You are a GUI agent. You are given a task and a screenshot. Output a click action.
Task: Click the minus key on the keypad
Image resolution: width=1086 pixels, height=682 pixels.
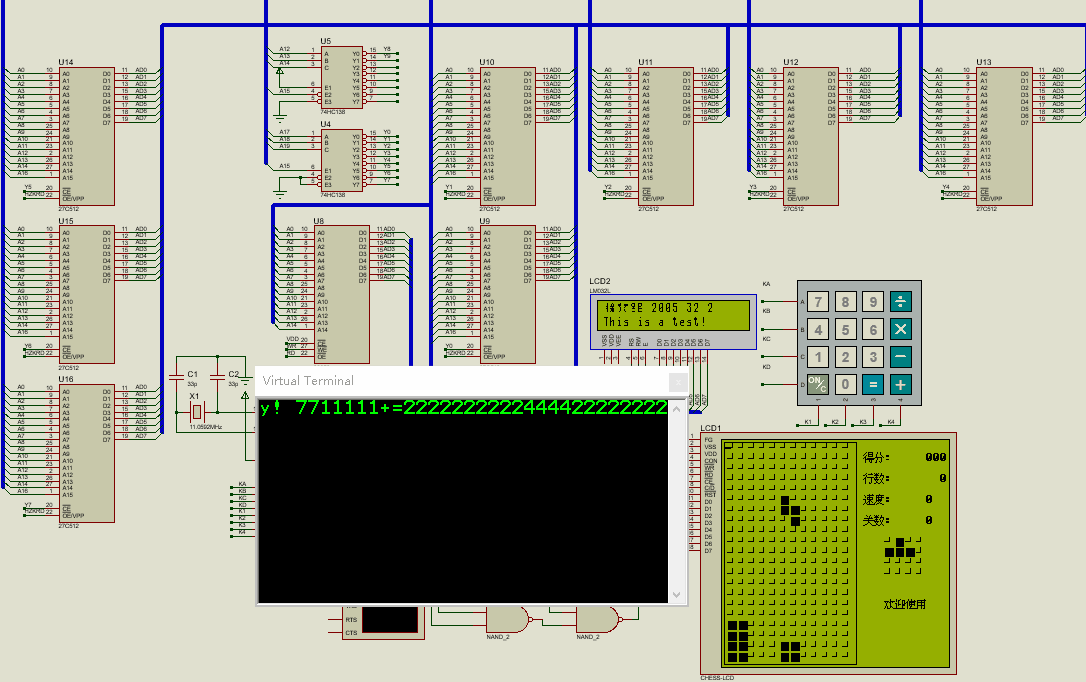[900, 357]
